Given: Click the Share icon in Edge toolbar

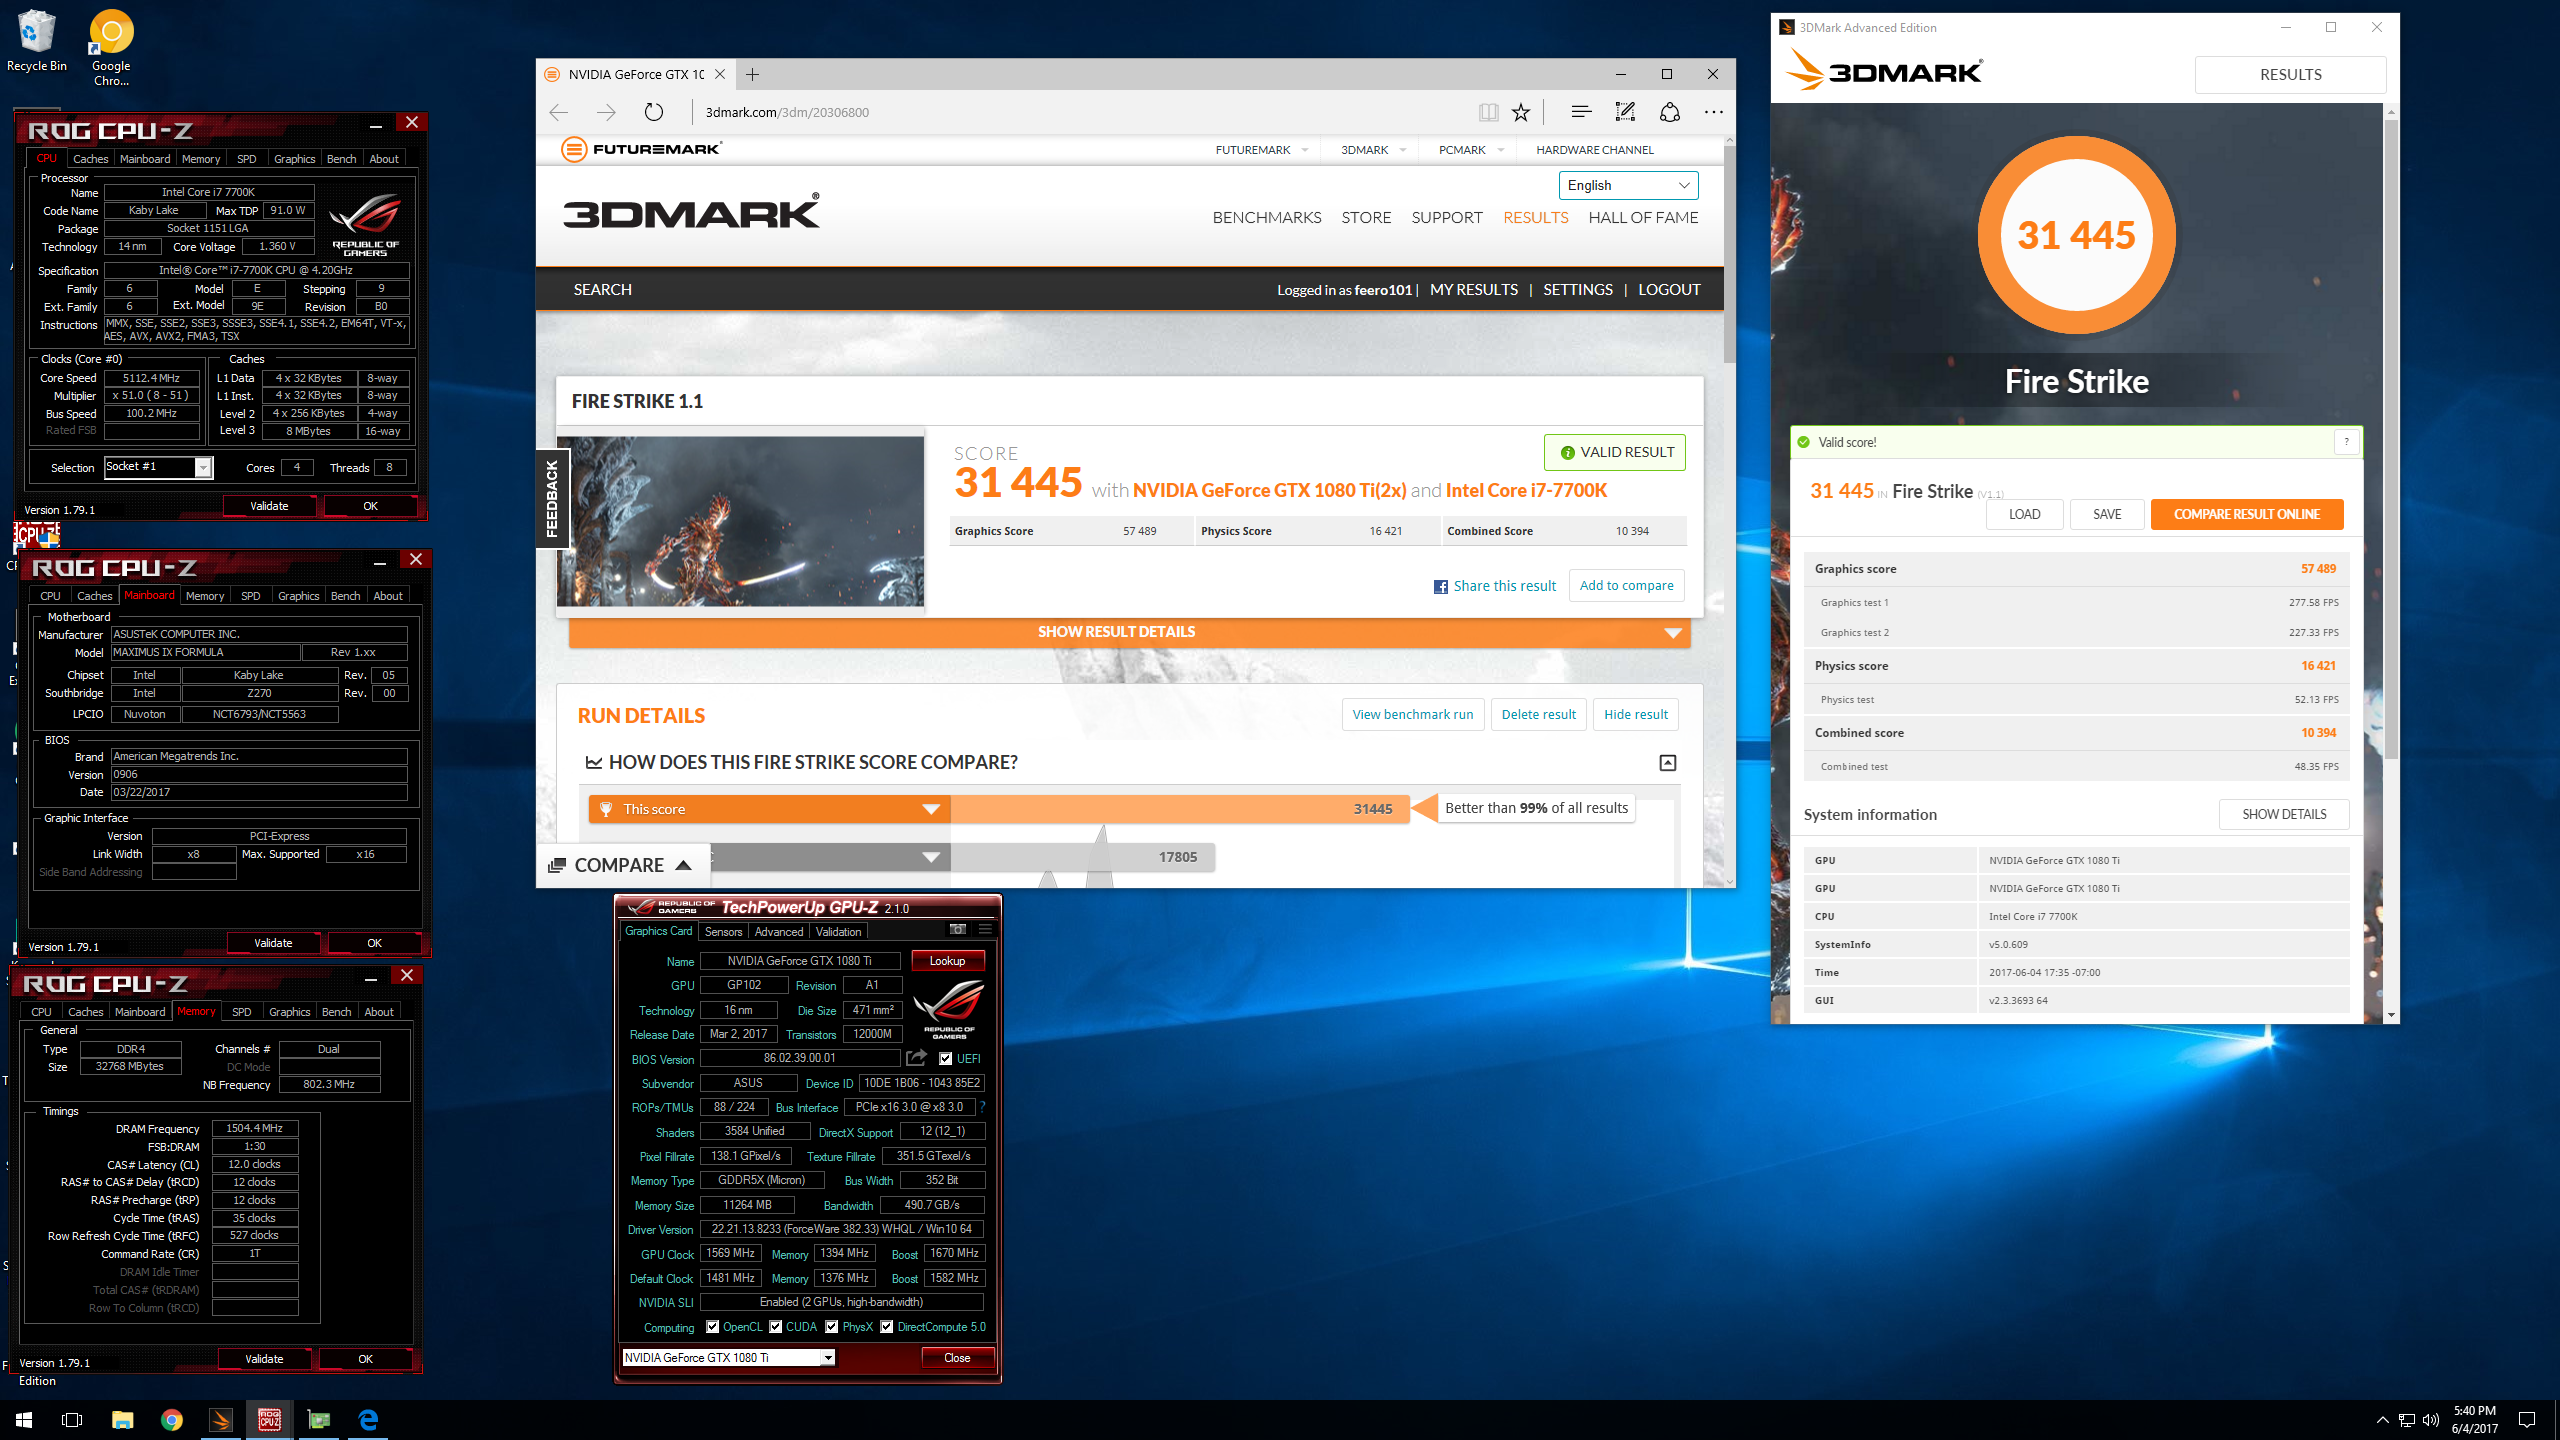Looking at the screenshot, I should click(1669, 112).
